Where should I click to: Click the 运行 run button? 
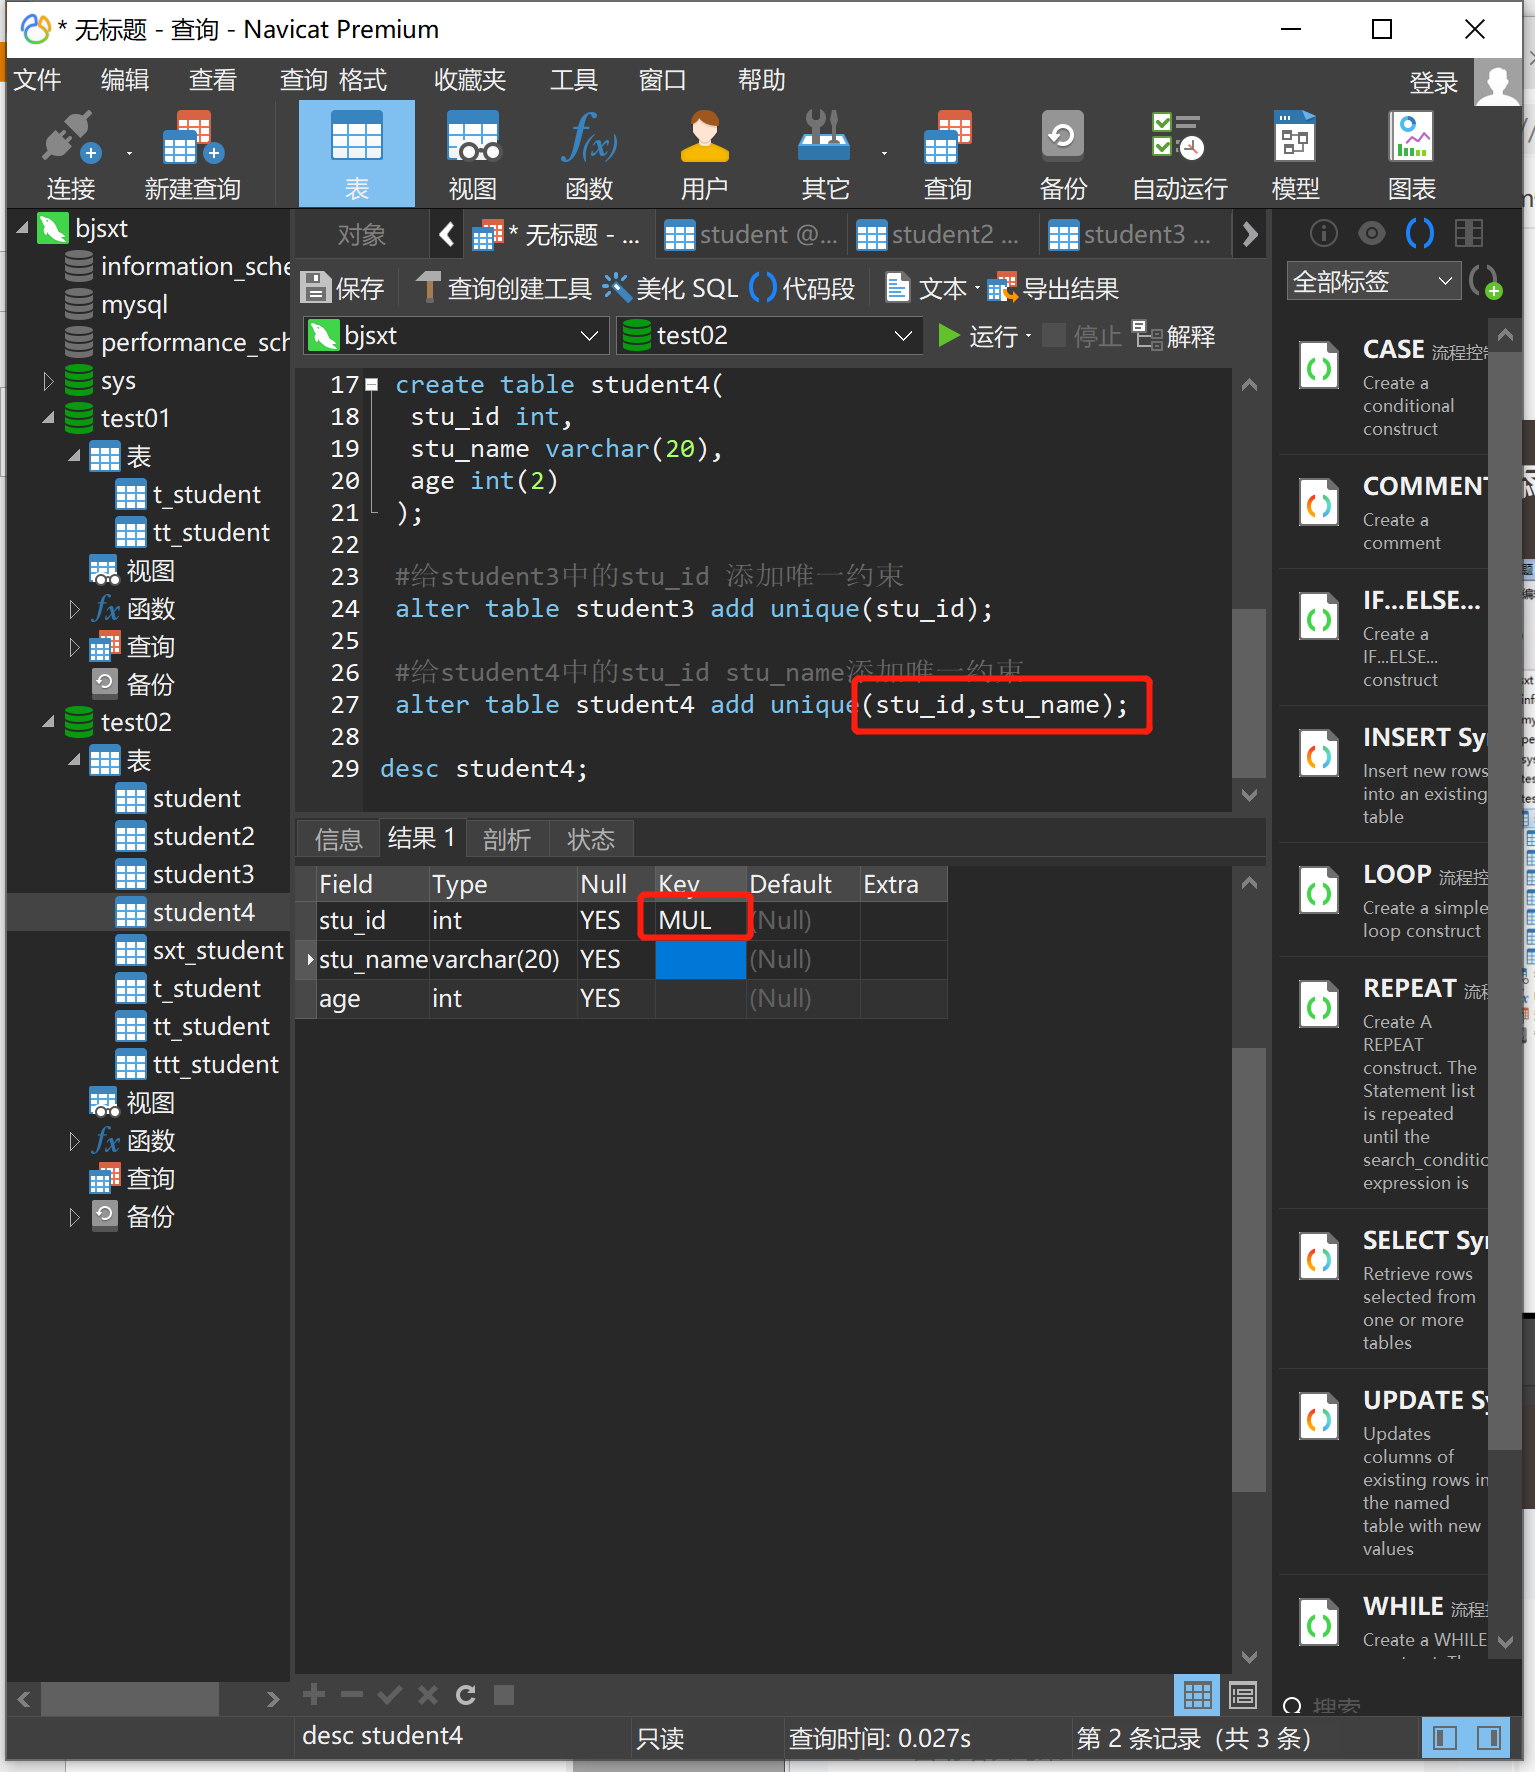[x=979, y=336]
